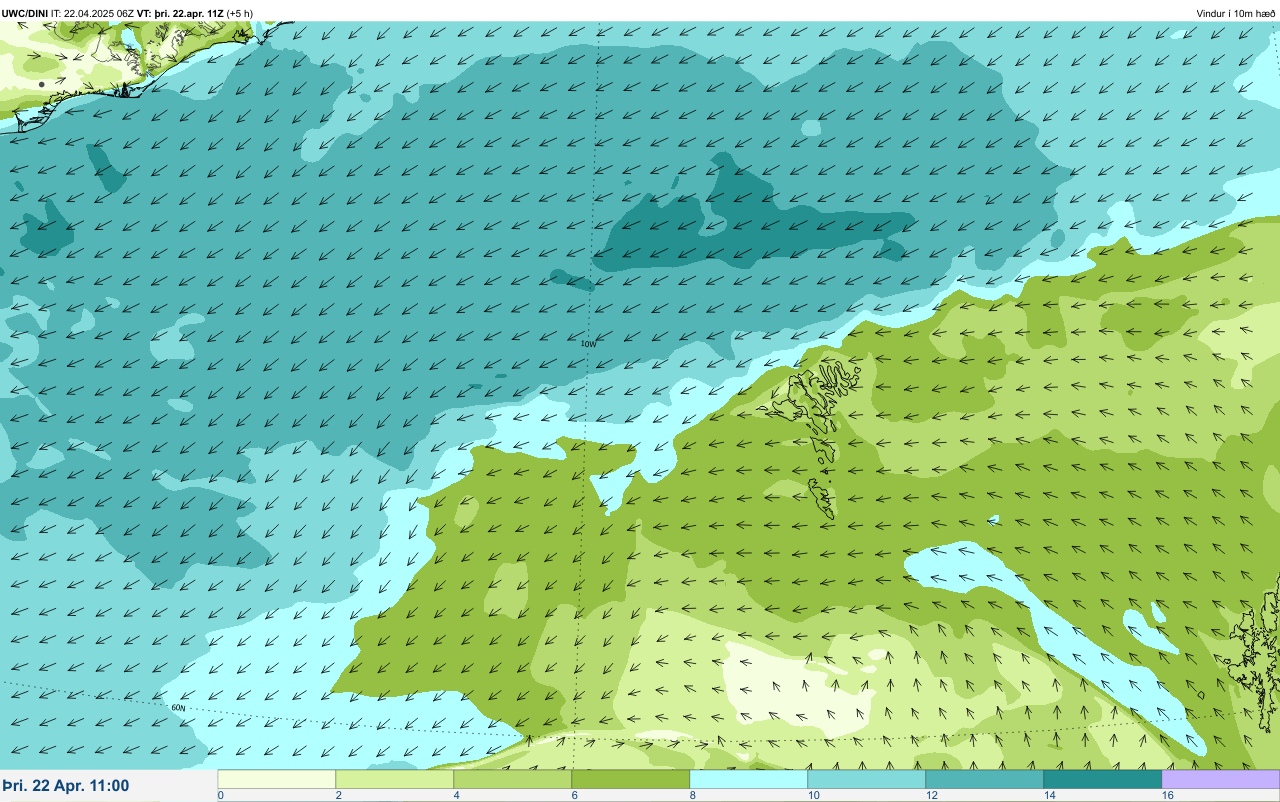The width and height of the screenshot is (1280, 802).
Task: Click the olive green 6–8 legend swatch
Action: (631, 779)
